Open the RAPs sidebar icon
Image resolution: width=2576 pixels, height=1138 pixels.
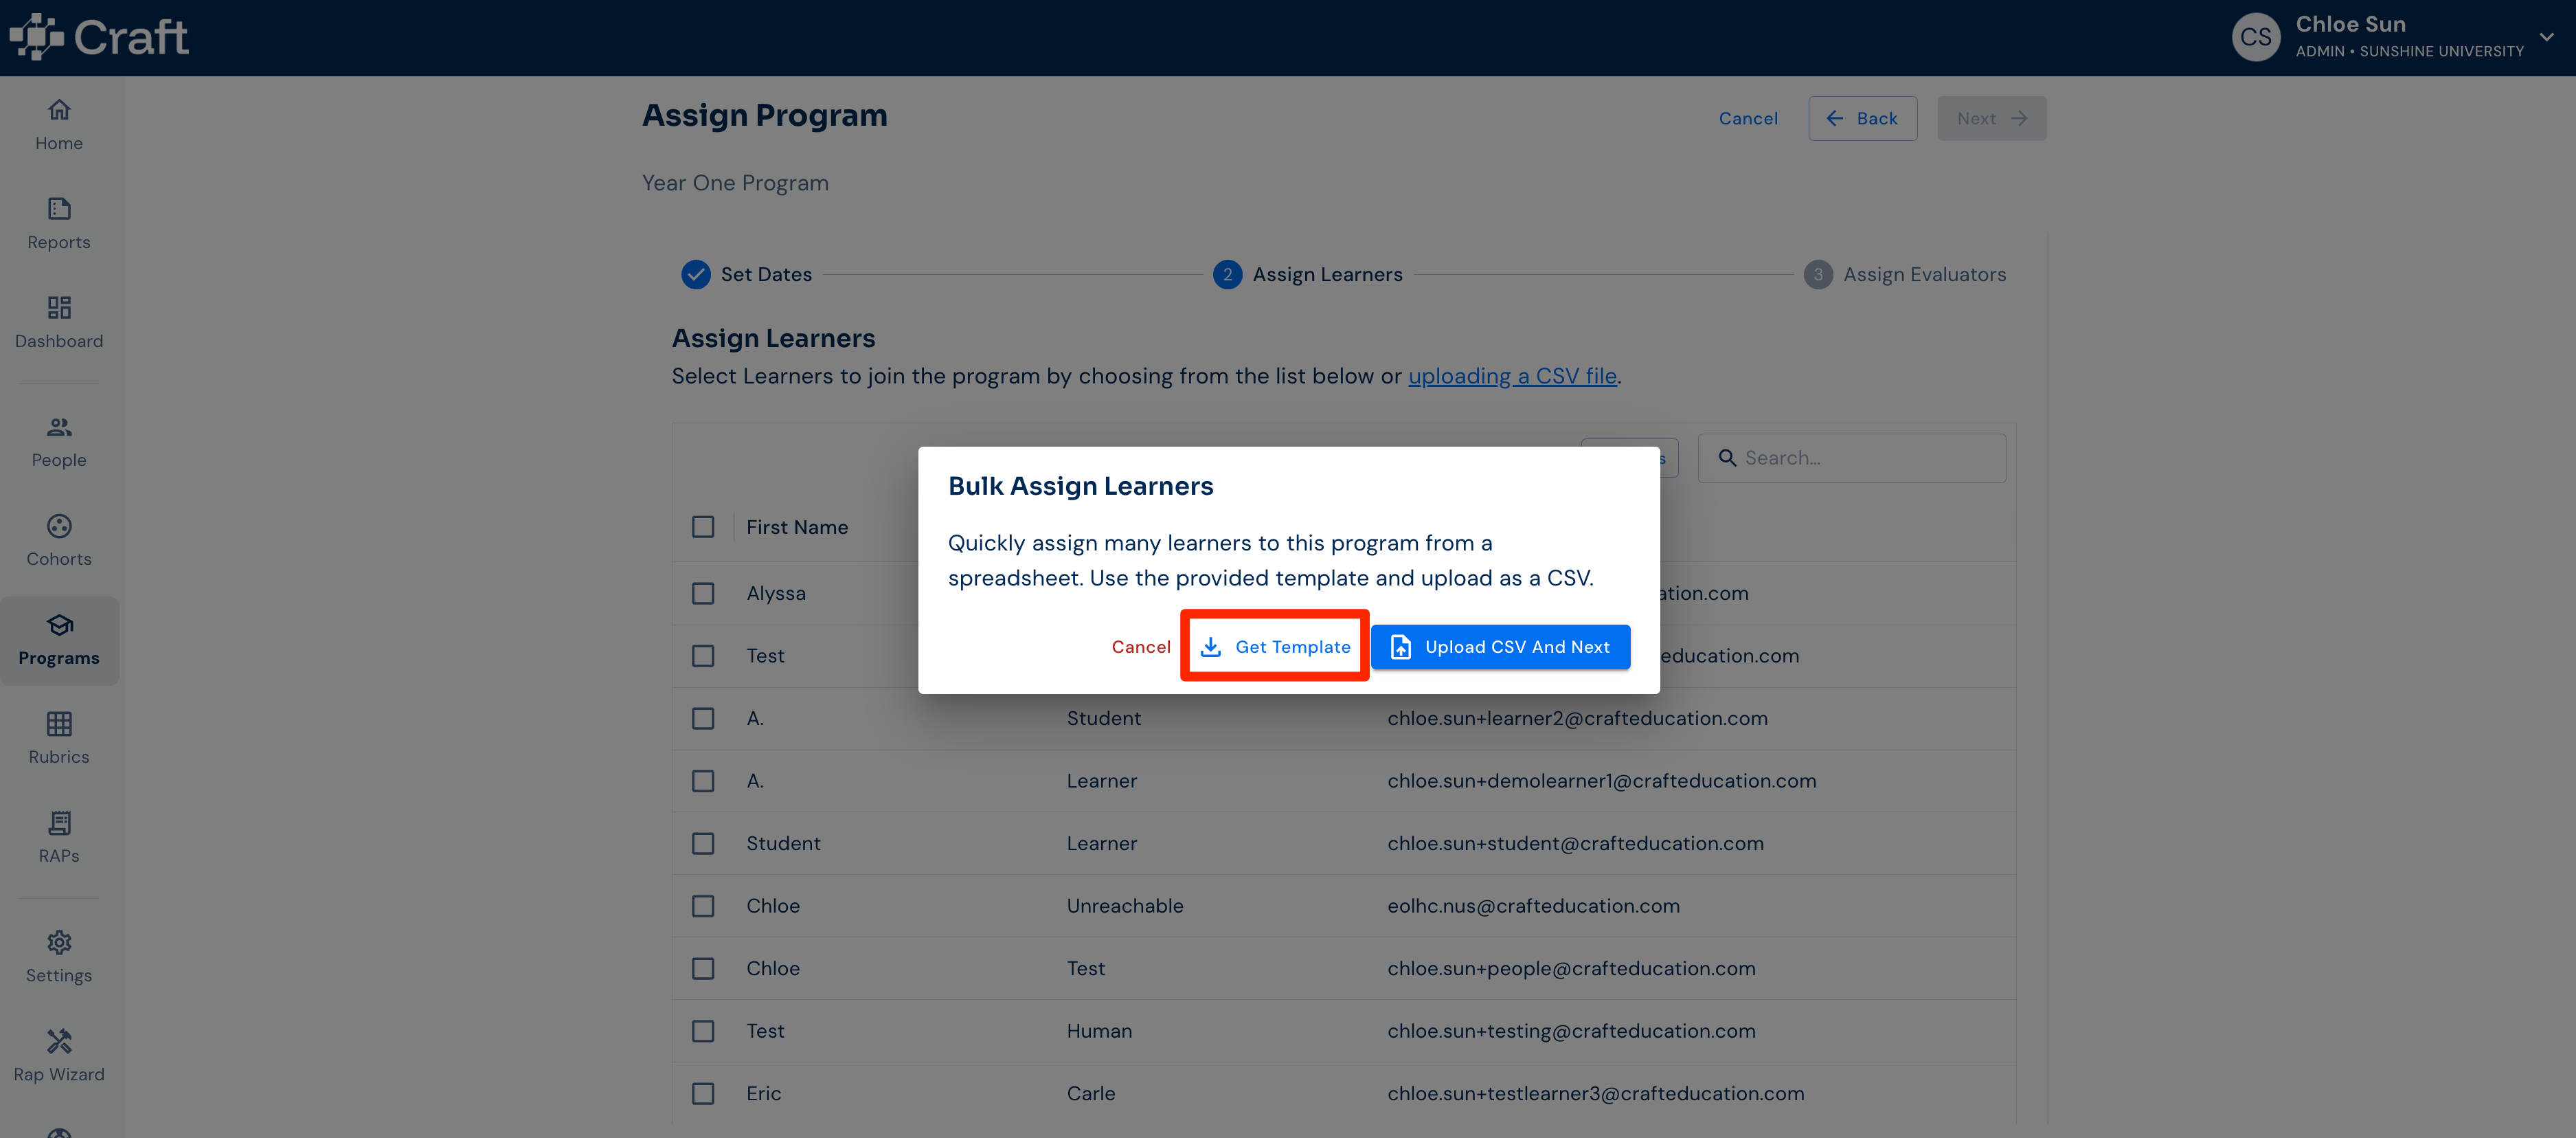pos(59,823)
